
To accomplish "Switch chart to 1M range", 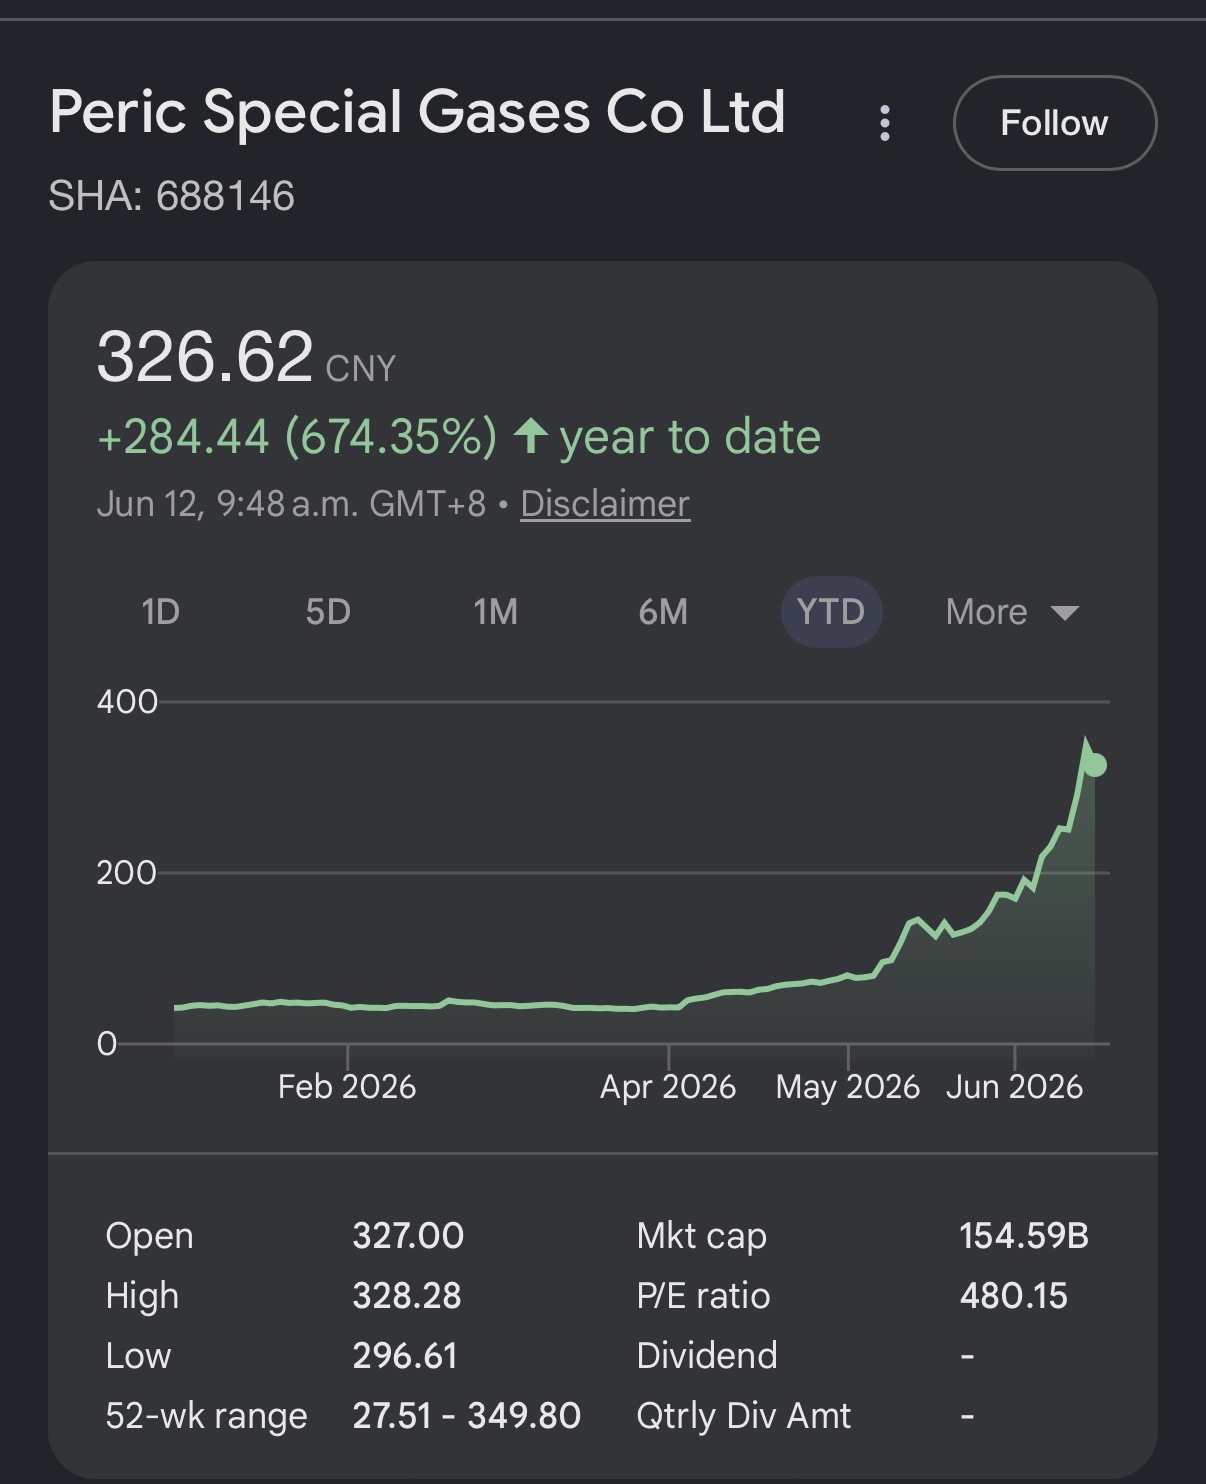I will point(496,612).
